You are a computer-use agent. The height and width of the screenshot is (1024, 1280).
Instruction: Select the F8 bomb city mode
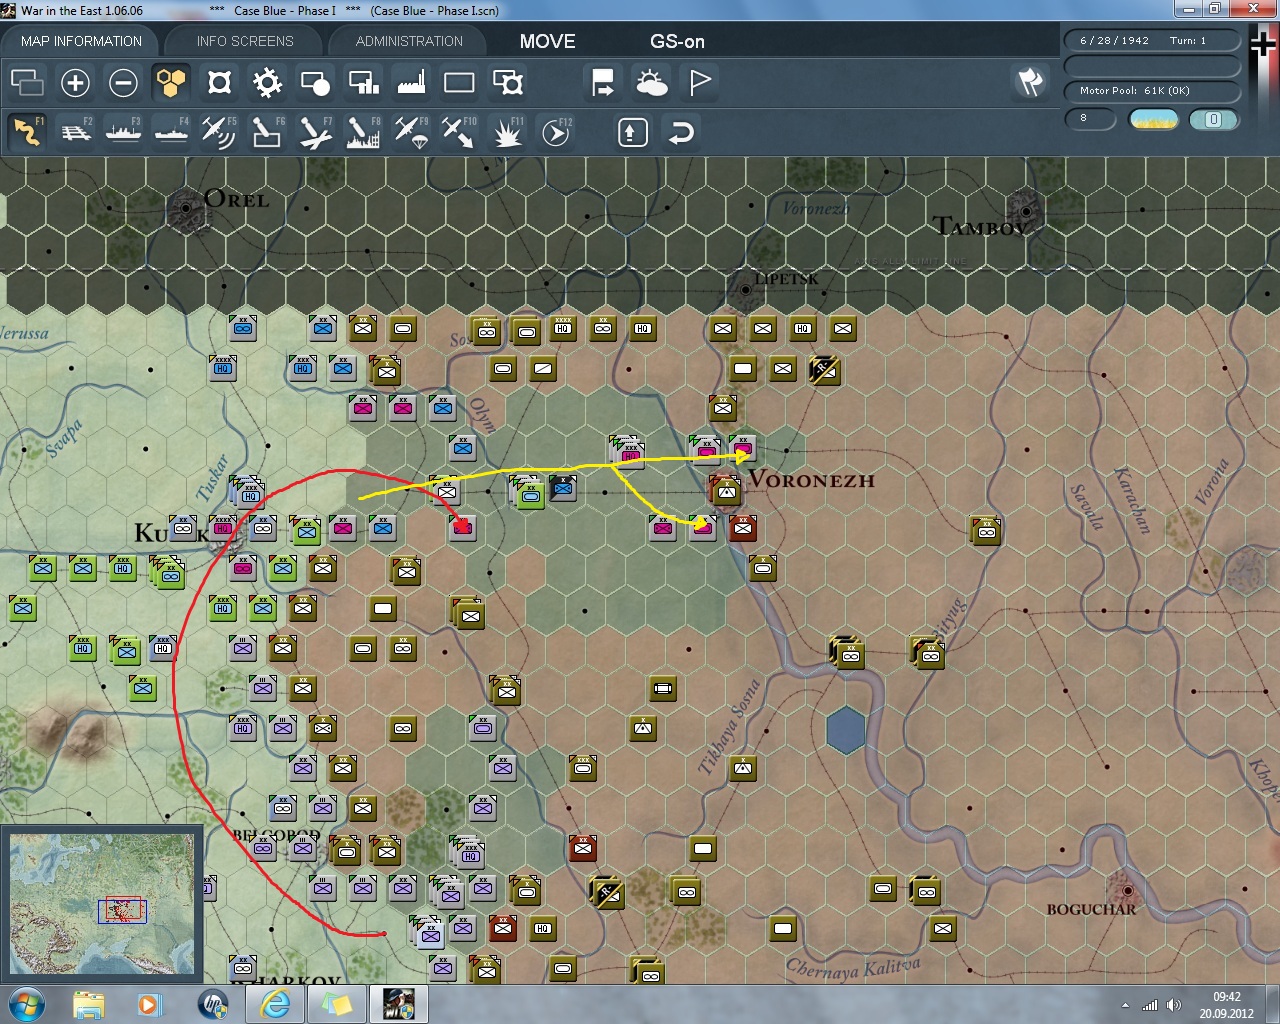pos(363,132)
